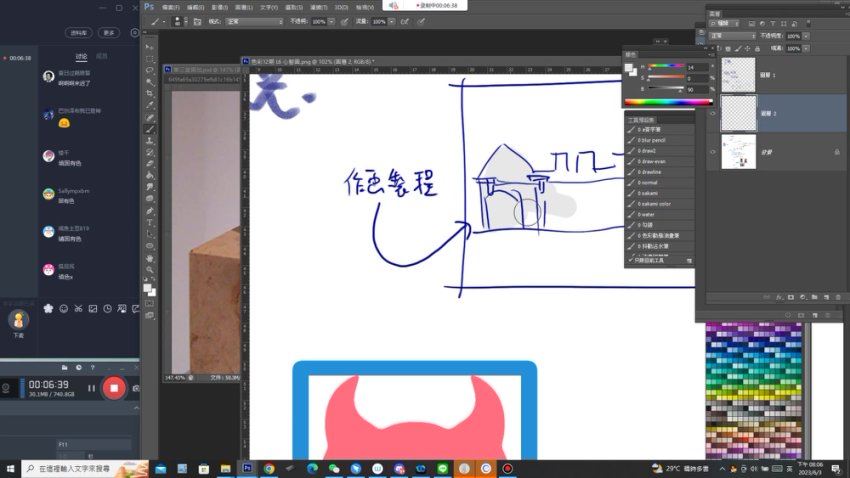Toggle lock position icon in layers panel
850x478 pixels.
click(748, 49)
